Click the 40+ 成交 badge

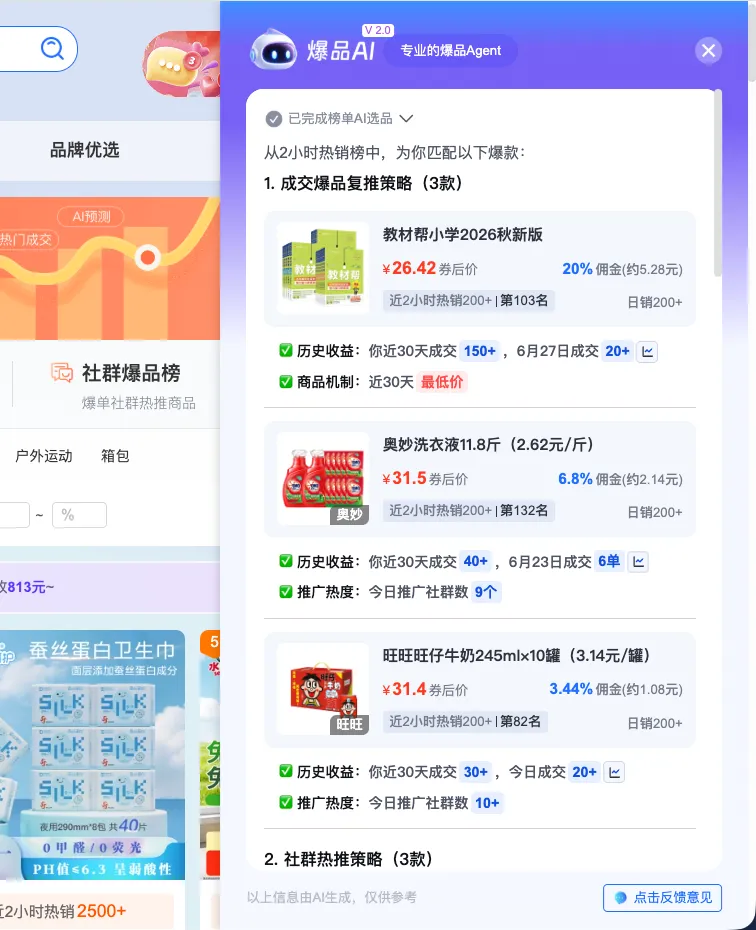point(476,561)
